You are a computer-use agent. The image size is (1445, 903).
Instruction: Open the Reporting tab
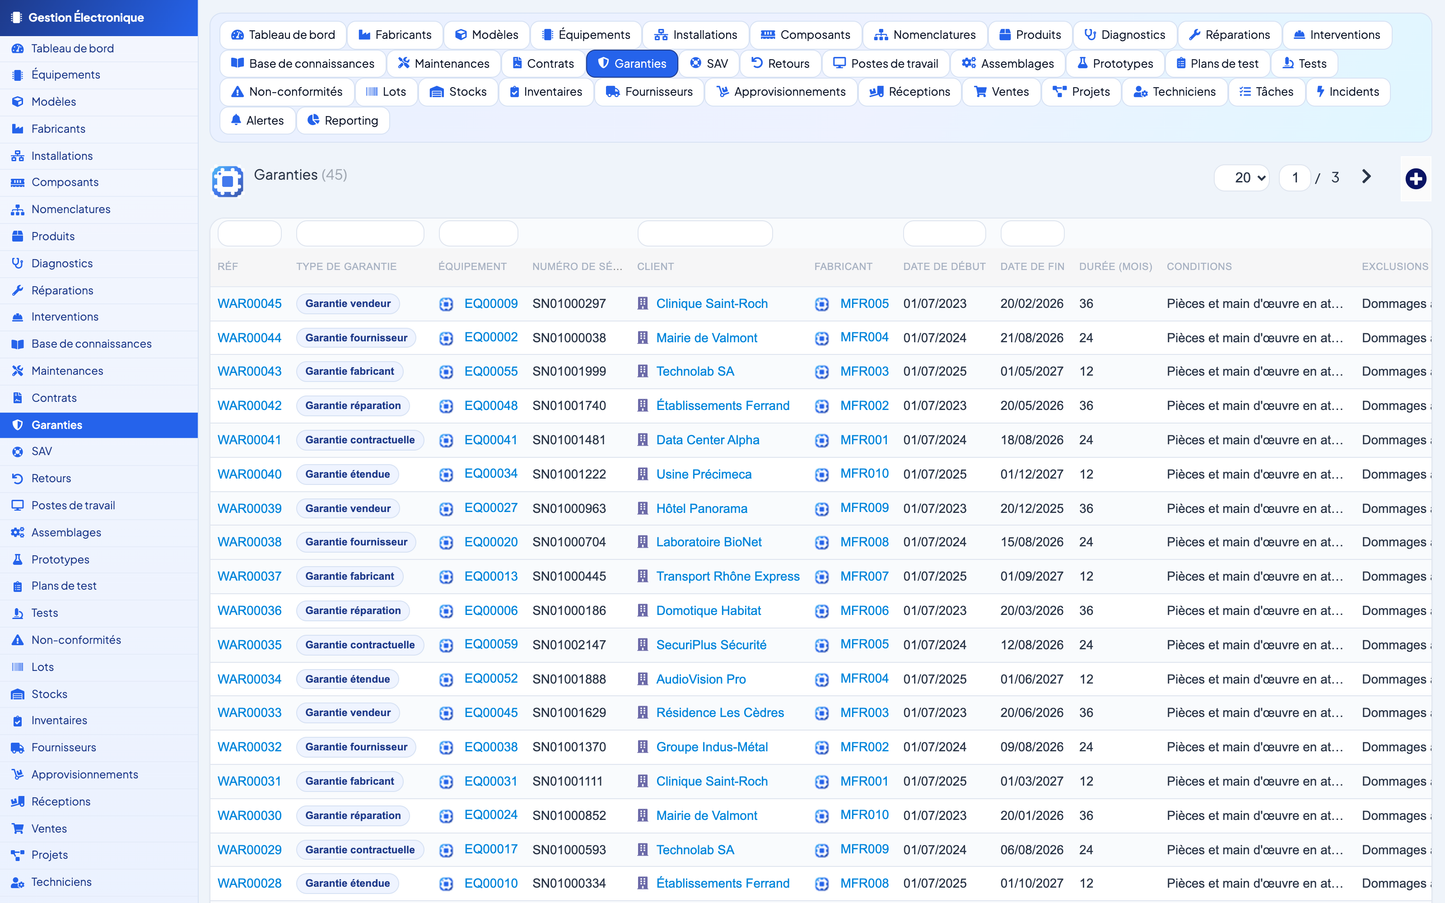[342, 120]
